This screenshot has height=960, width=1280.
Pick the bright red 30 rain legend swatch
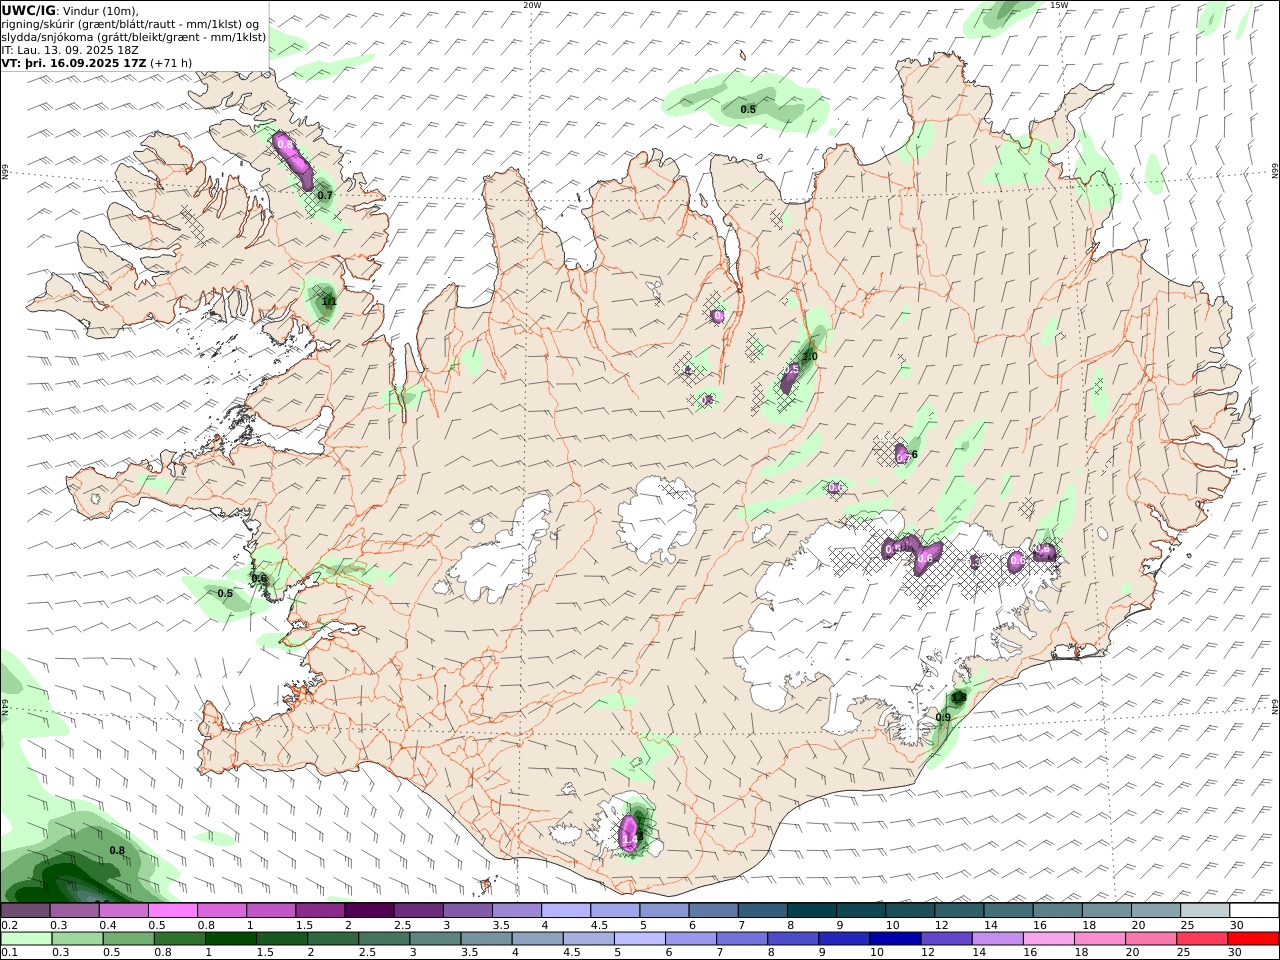(x=1252, y=939)
